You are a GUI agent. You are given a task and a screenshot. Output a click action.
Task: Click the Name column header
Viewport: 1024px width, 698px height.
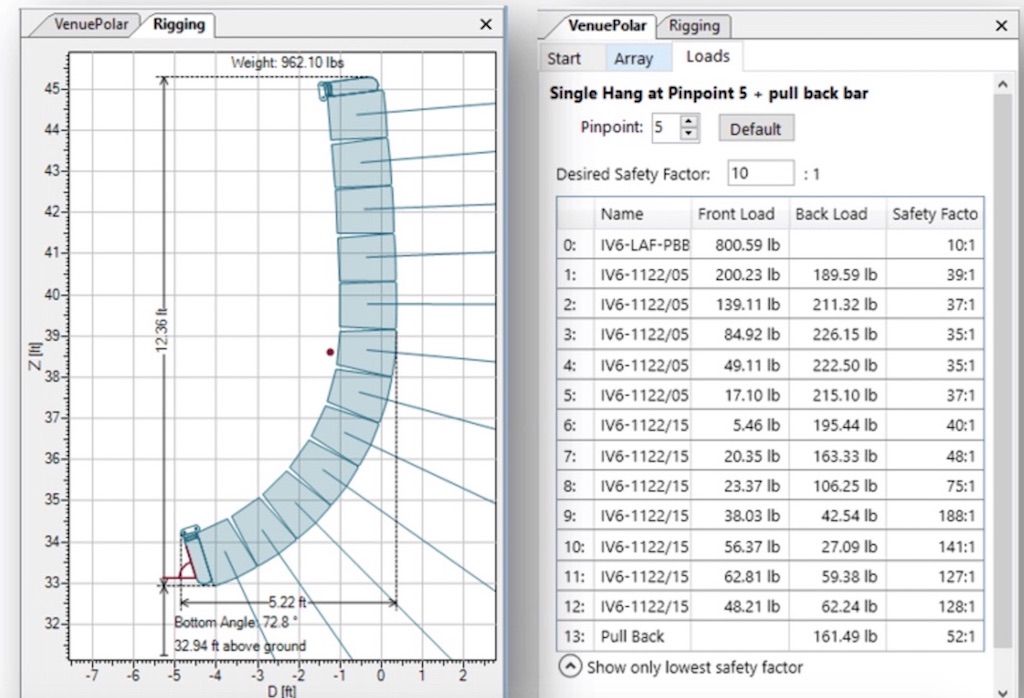tap(622, 214)
